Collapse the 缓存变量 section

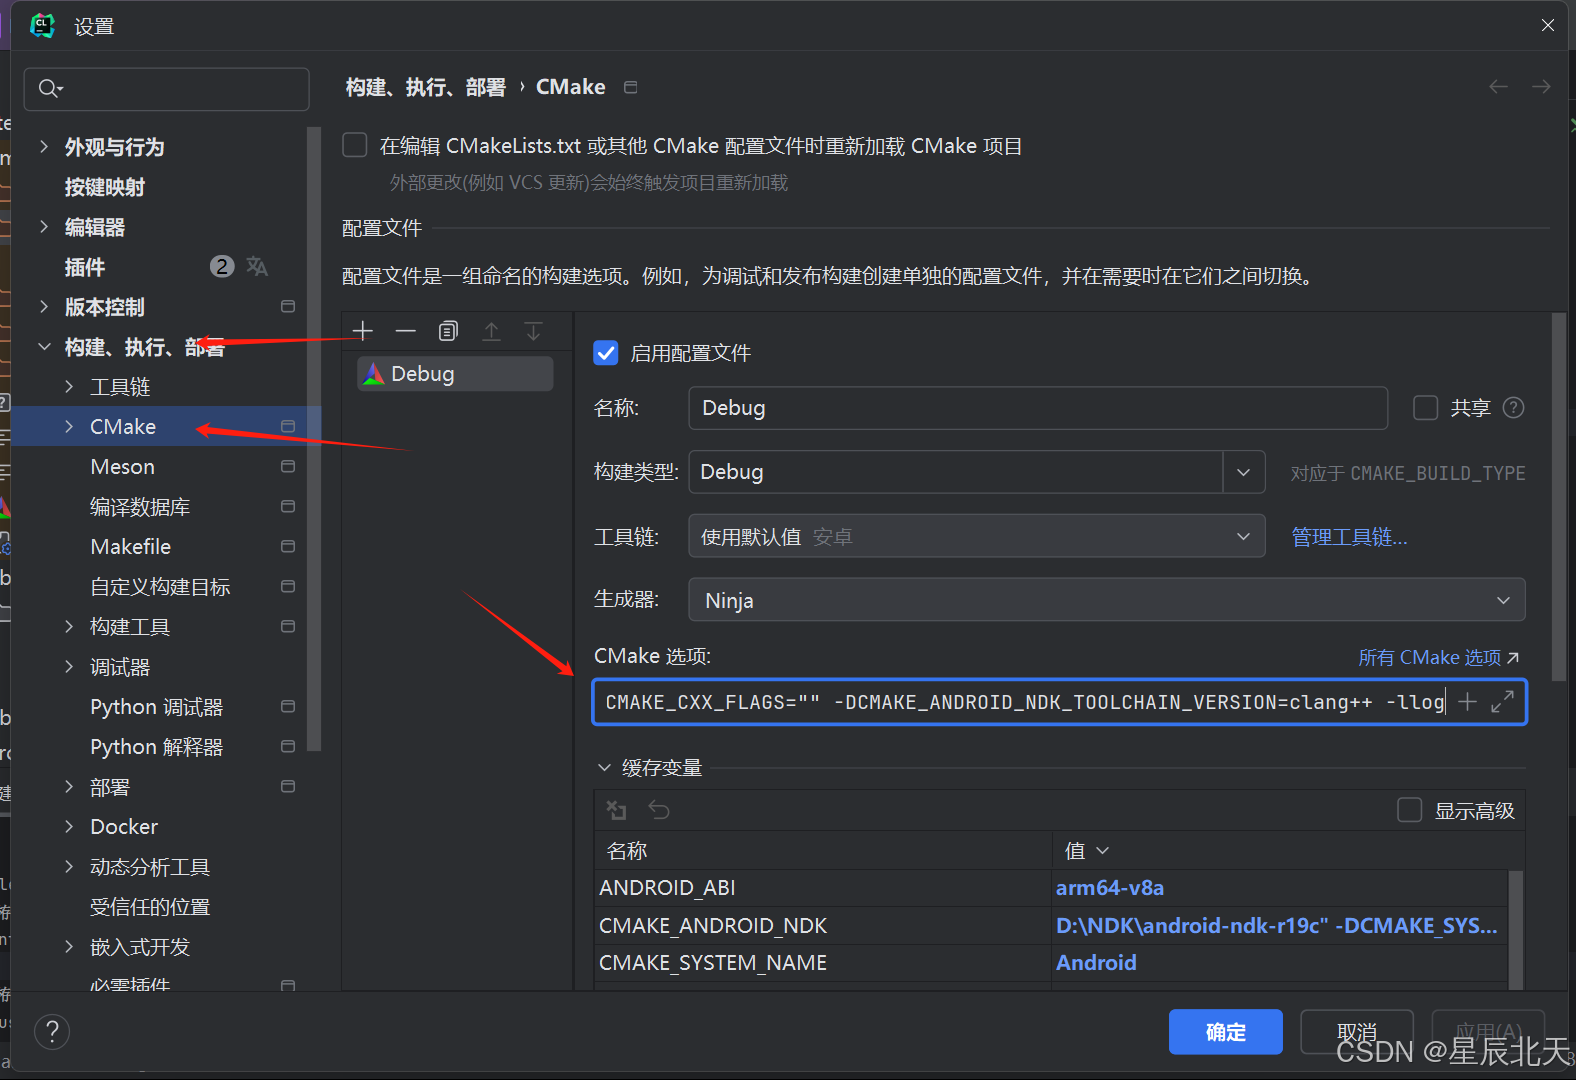coord(604,767)
